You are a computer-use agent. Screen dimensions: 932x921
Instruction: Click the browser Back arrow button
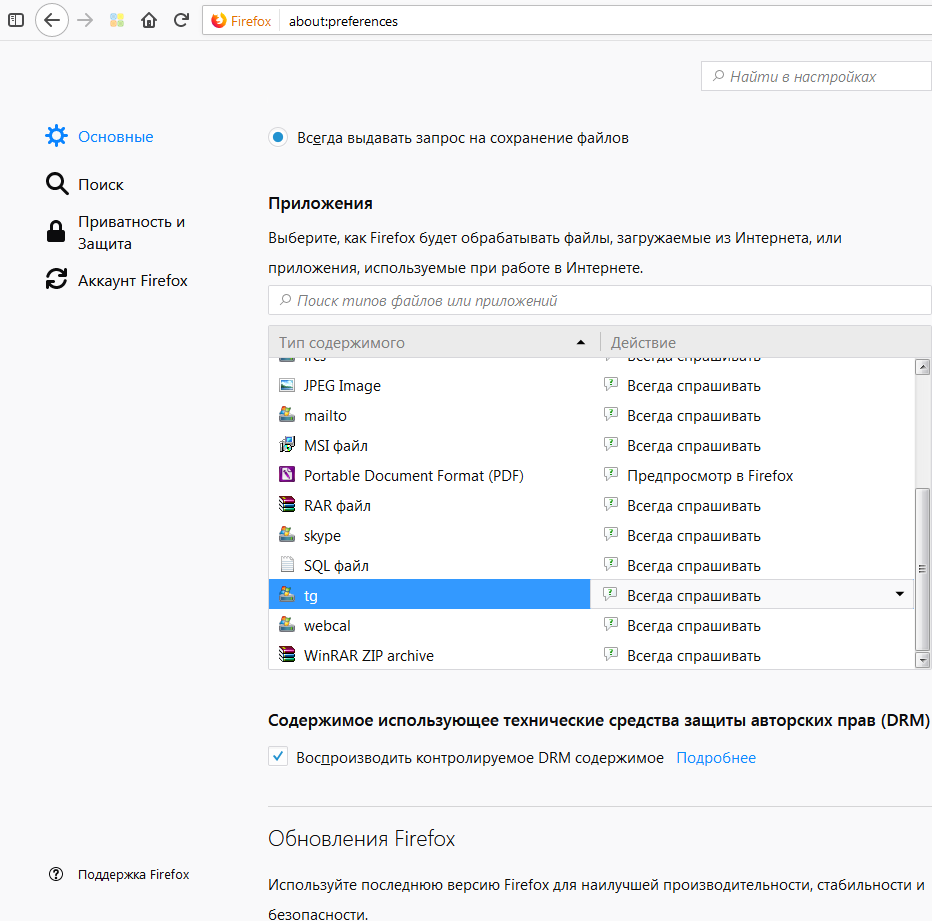pyautogui.click(x=52, y=20)
